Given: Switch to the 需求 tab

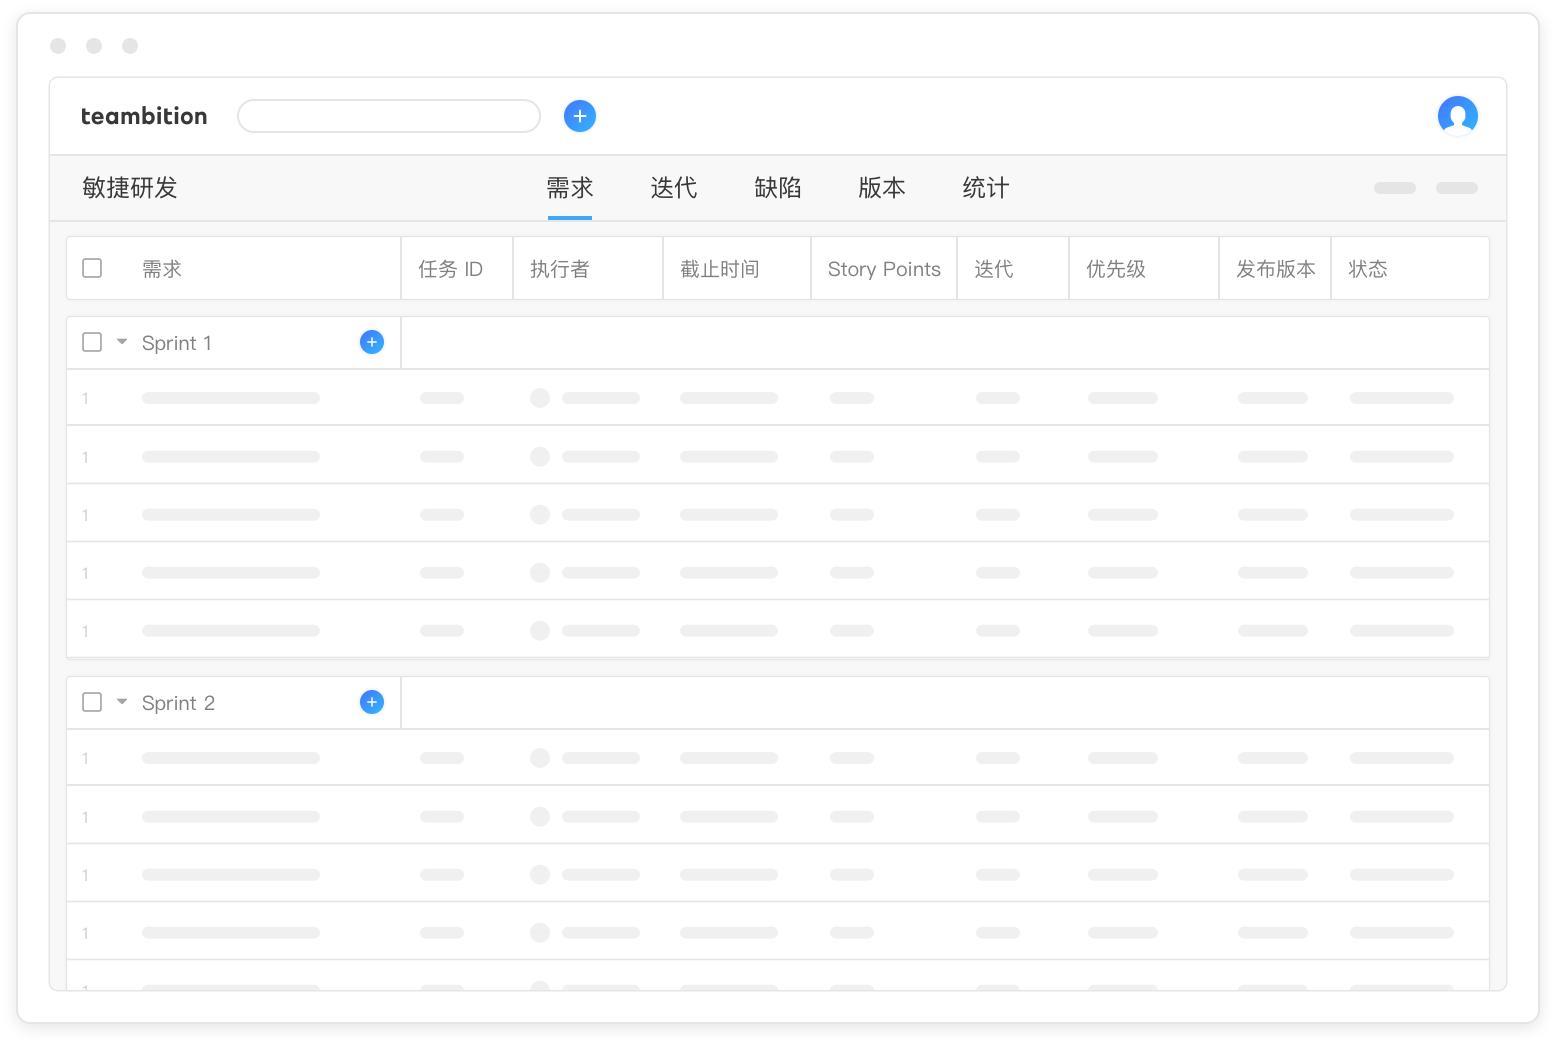Looking at the screenshot, I should 569,188.
